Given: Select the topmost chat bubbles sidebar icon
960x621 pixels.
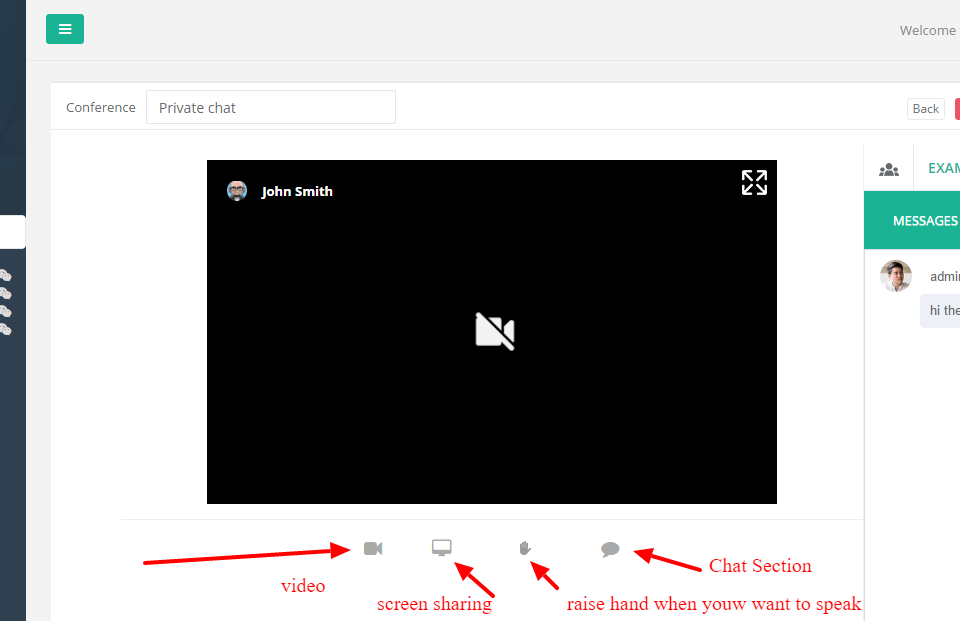Looking at the screenshot, I should [5, 275].
